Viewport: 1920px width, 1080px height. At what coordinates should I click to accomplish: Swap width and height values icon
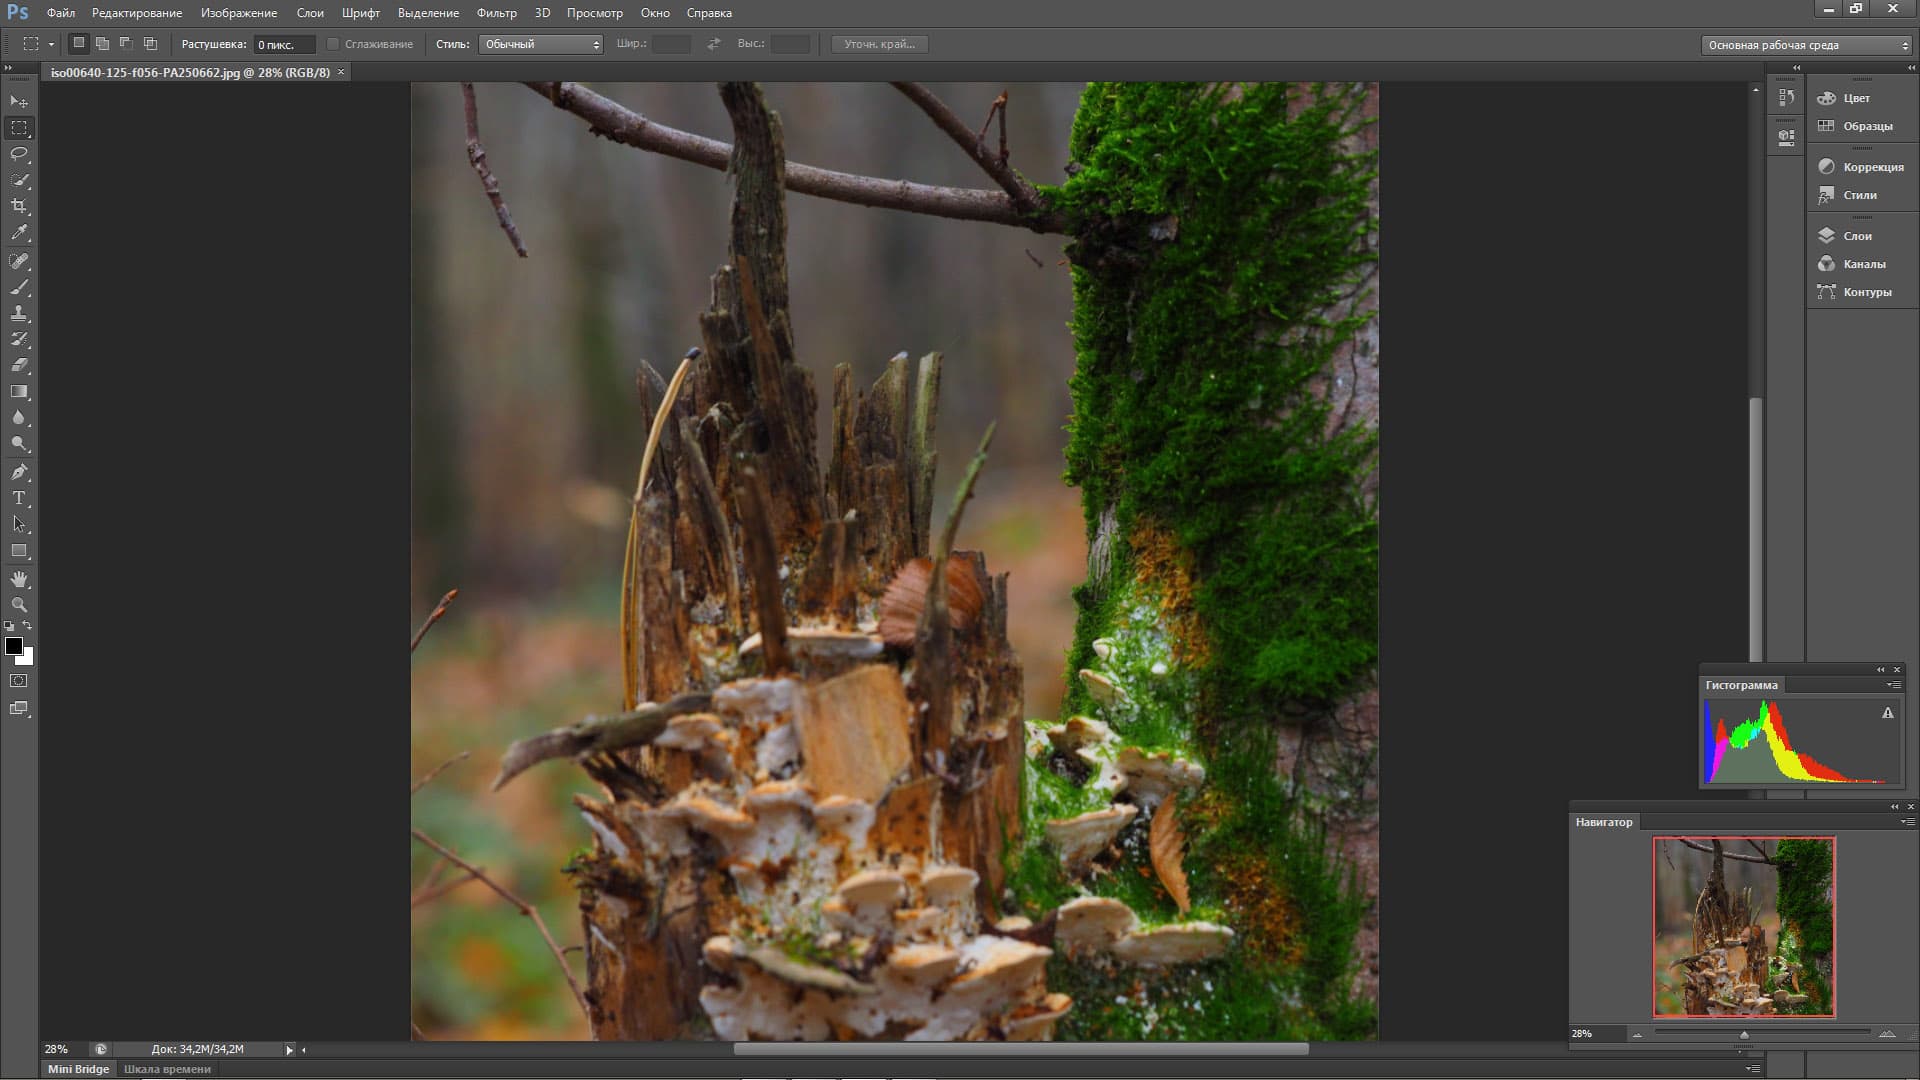tap(713, 44)
